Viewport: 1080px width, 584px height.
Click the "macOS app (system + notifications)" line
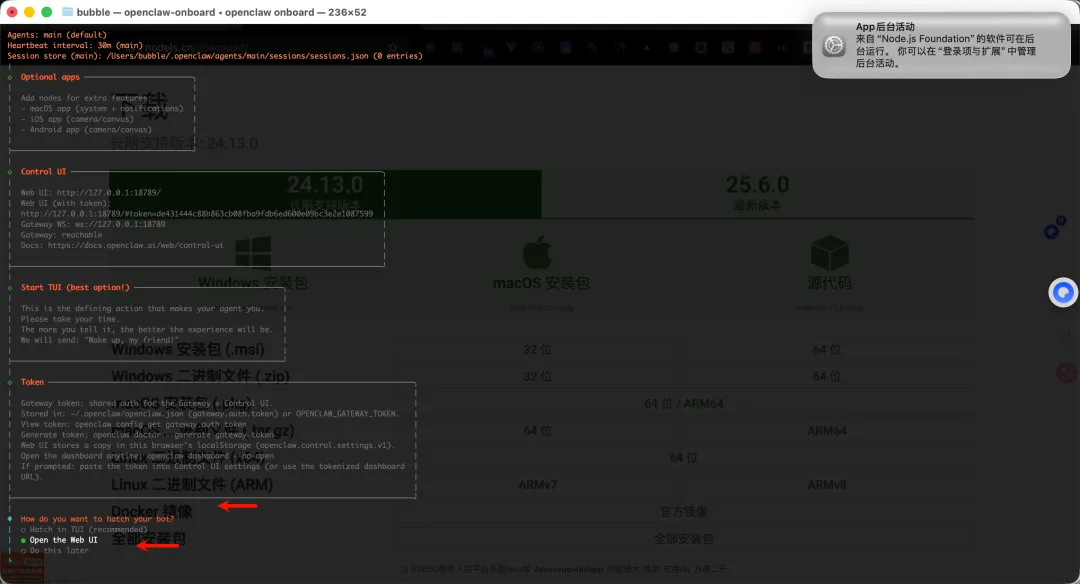click(102, 108)
